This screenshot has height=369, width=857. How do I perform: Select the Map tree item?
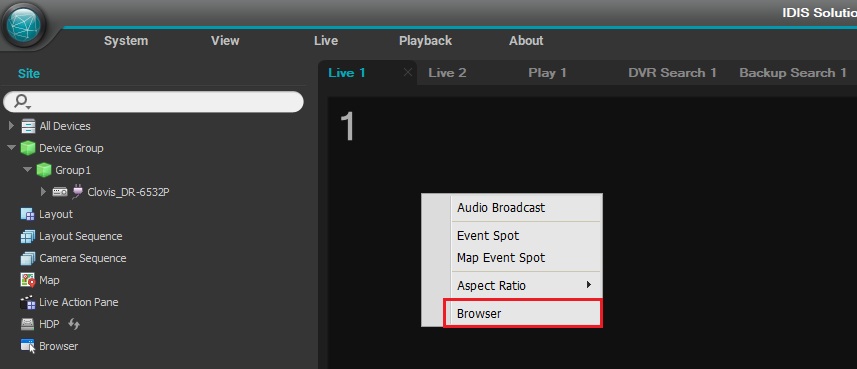tap(49, 280)
